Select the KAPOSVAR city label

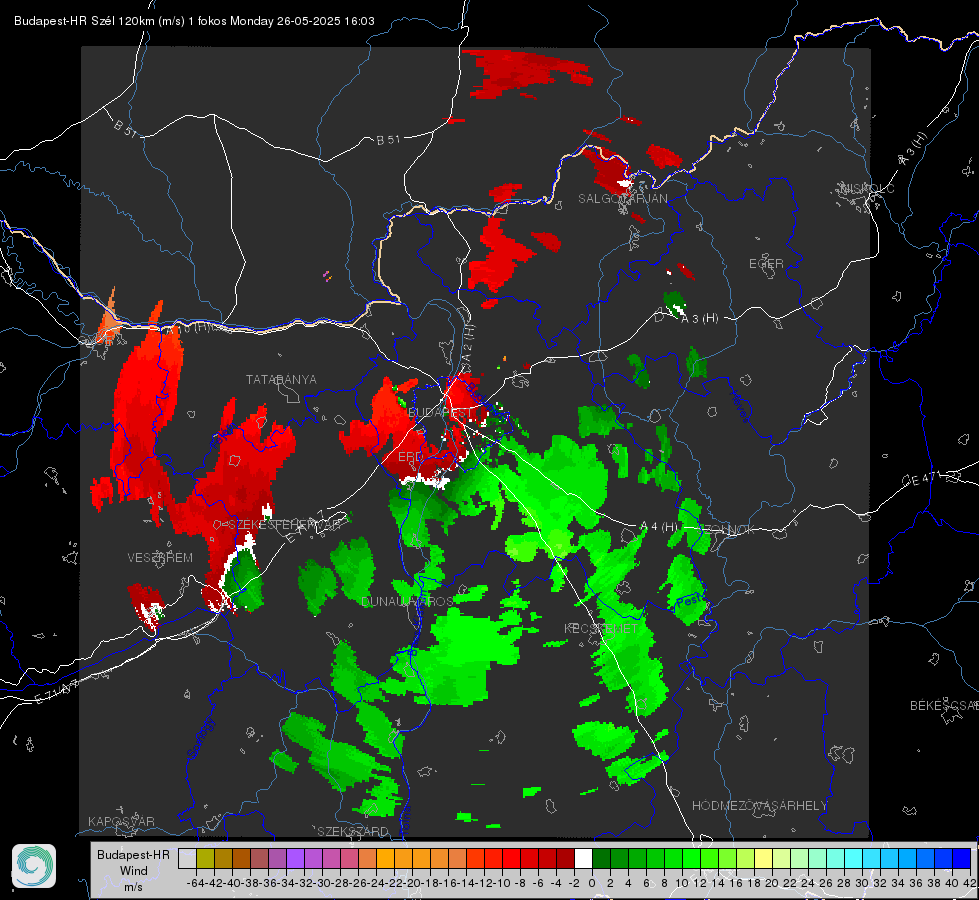click(x=121, y=821)
